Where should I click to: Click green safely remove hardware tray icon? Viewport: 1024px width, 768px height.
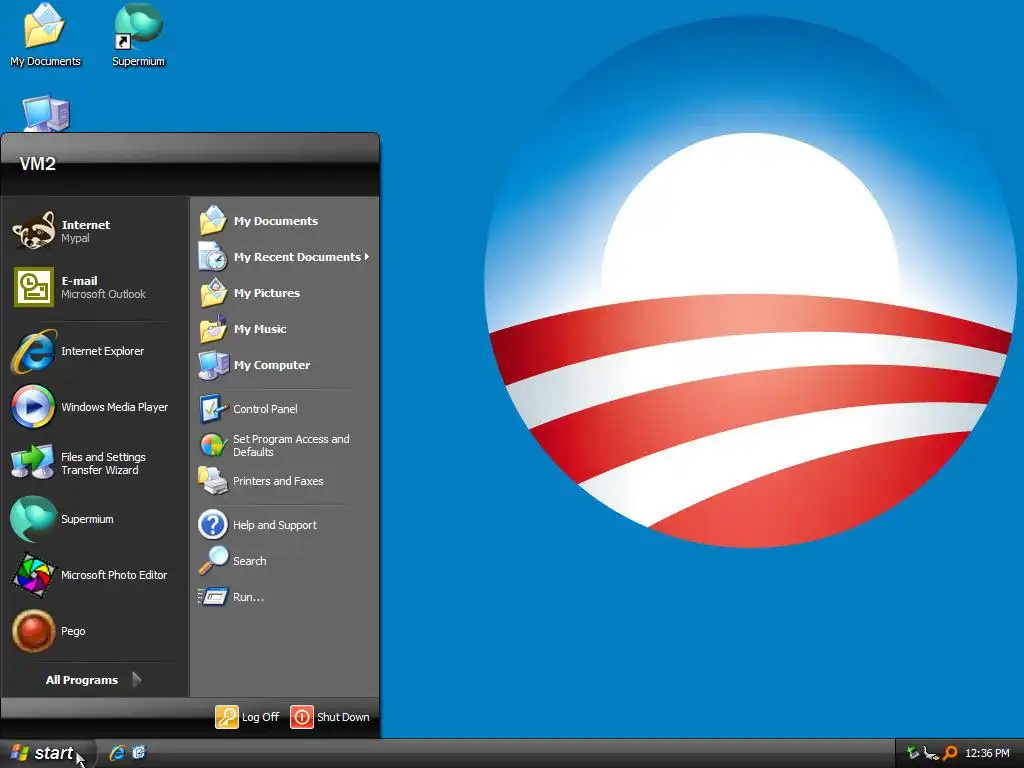[913, 754]
